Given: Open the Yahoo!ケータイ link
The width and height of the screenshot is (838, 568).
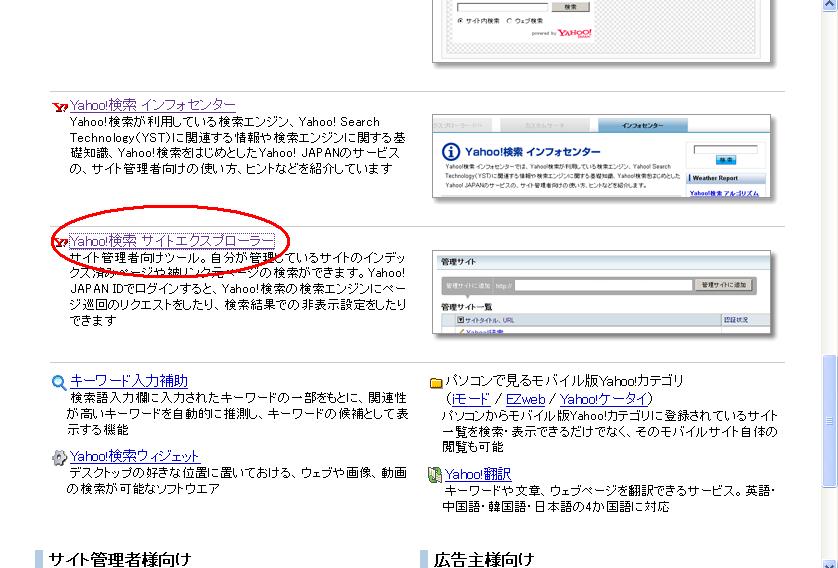Looking at the screenshot, I should coord(604,399).
